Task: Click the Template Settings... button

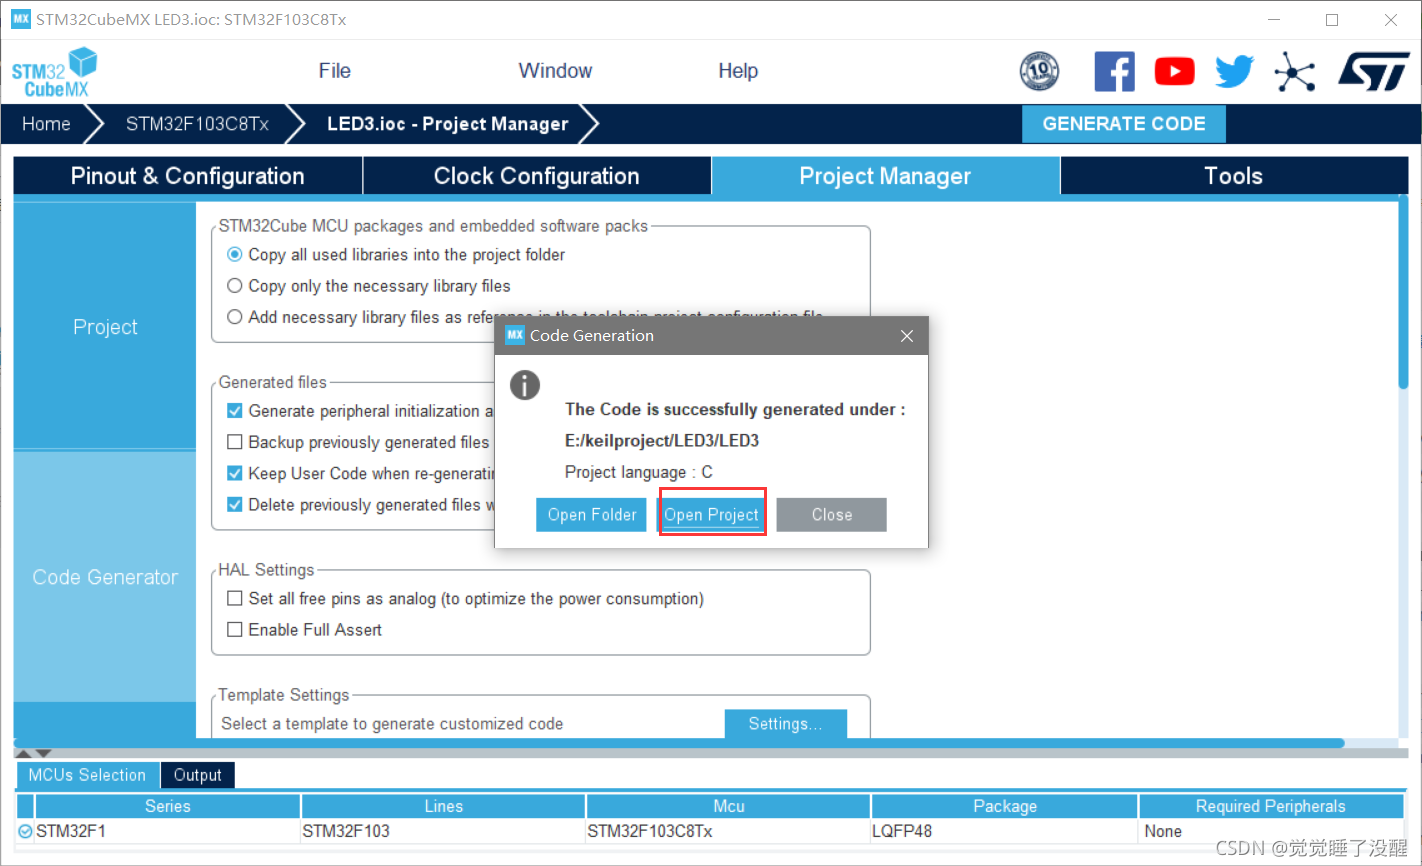Action: (785, 724)
